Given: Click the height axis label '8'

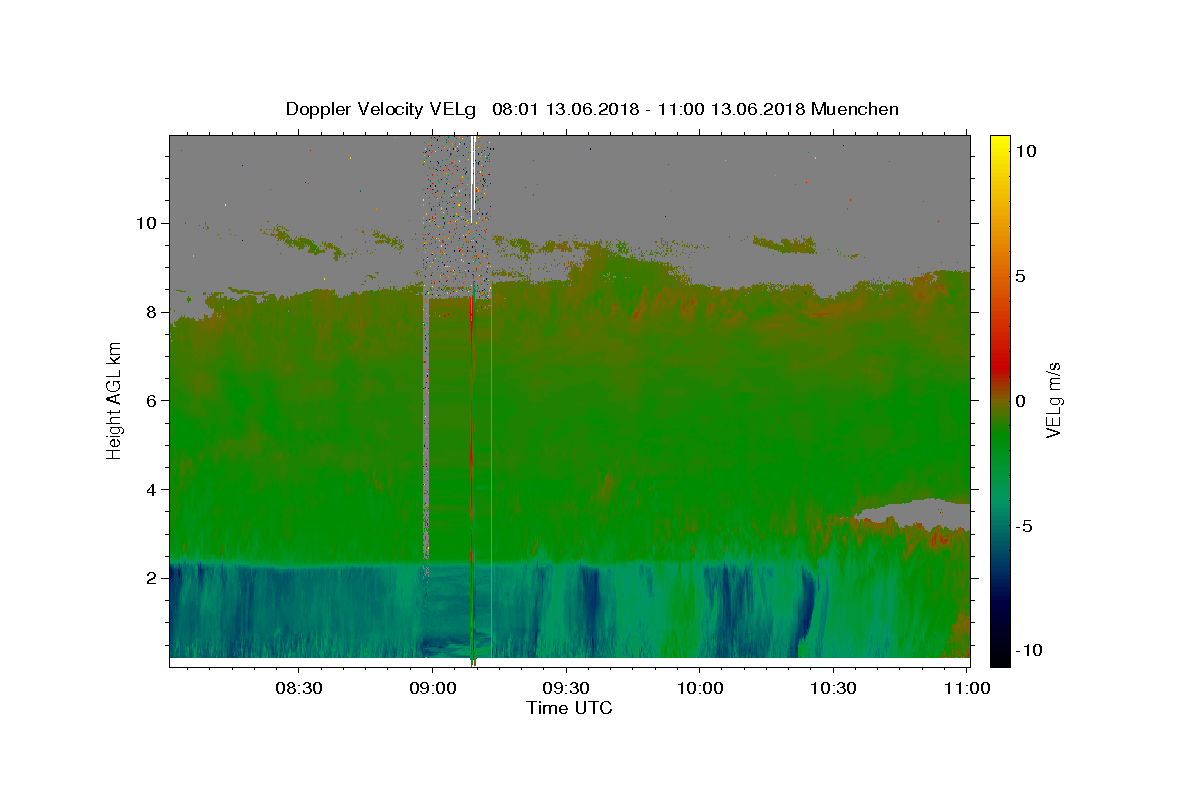Looking at the screenshot, I should [x=151, y=311].
